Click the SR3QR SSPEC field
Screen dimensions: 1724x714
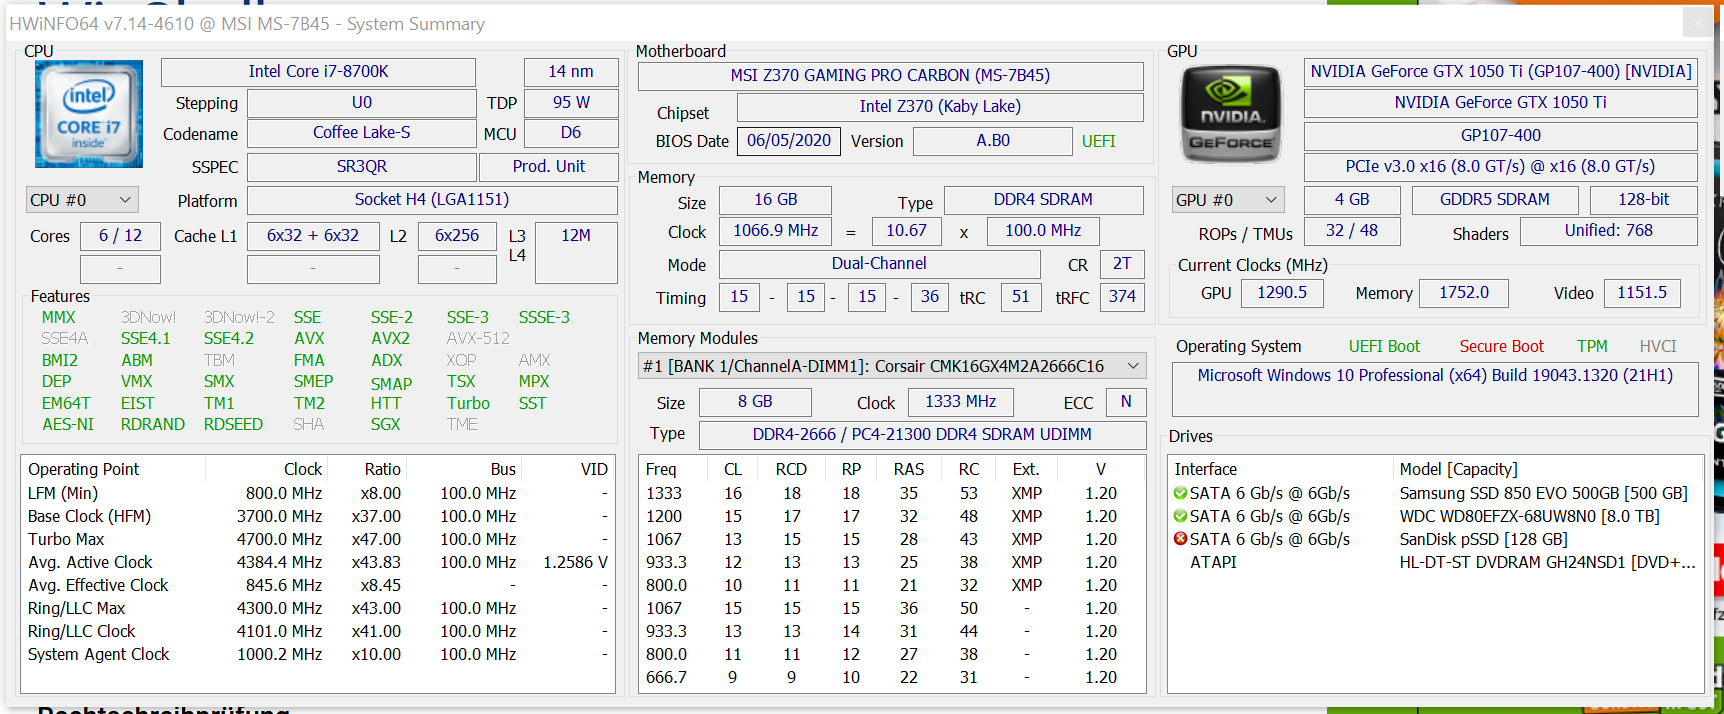pyautogui.click(x=362, y=167)
